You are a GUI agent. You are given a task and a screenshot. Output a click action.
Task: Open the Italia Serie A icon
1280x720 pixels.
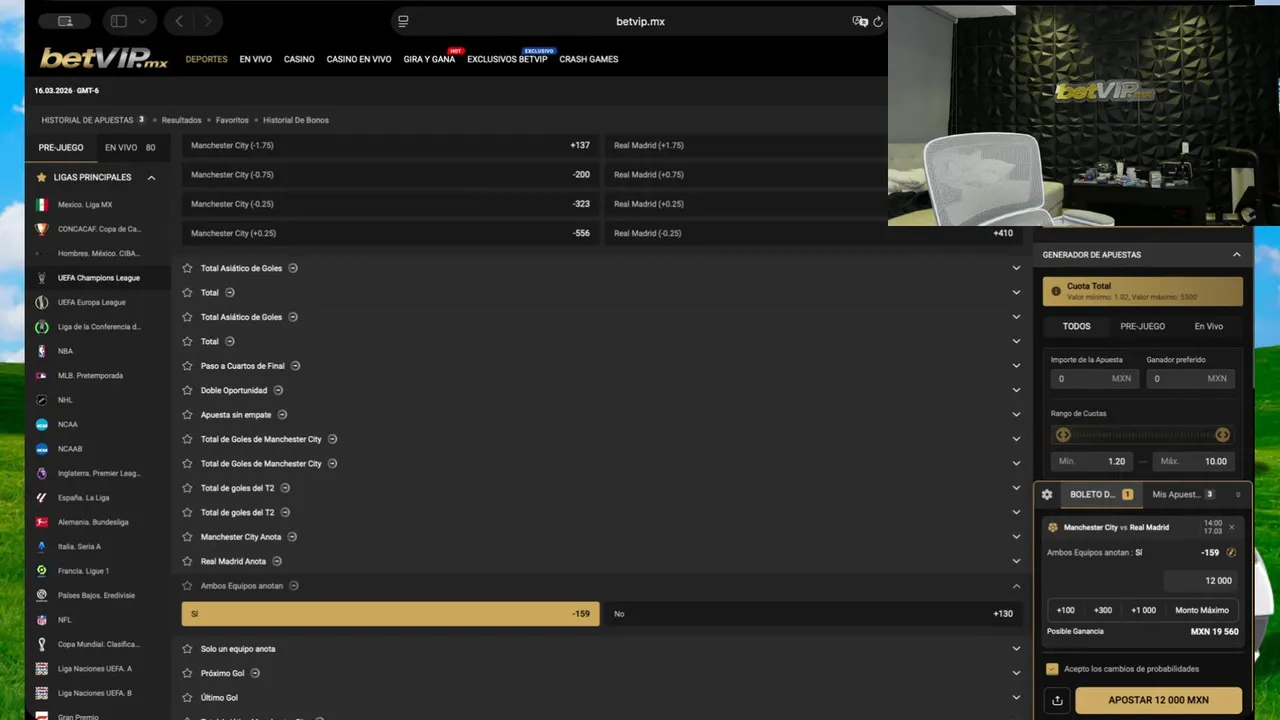coord(41,546)
